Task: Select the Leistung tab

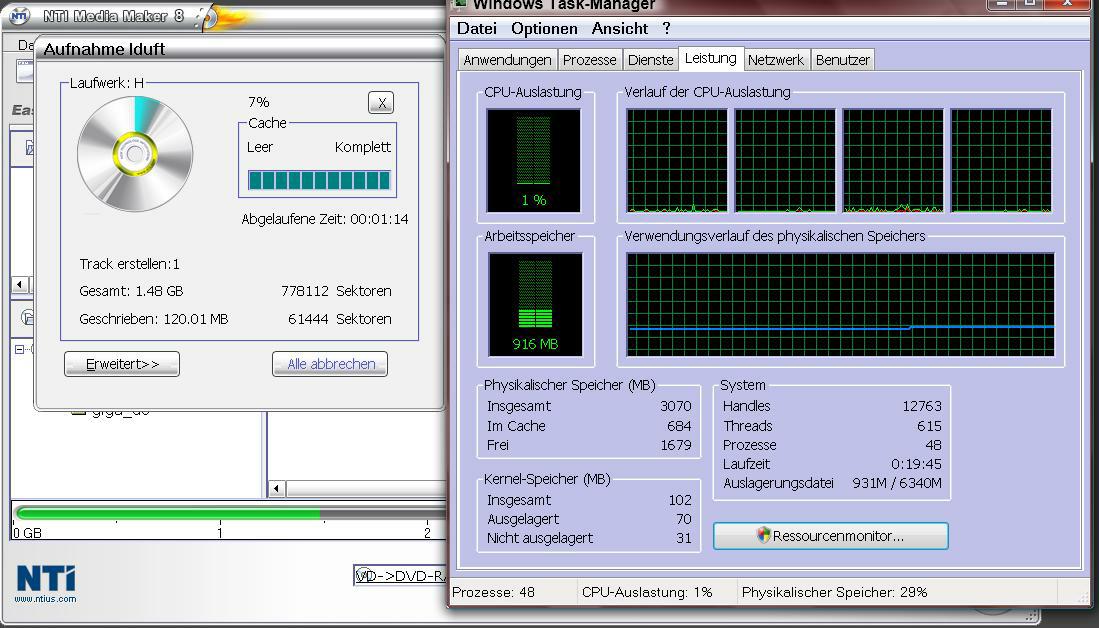Action: 711,58
